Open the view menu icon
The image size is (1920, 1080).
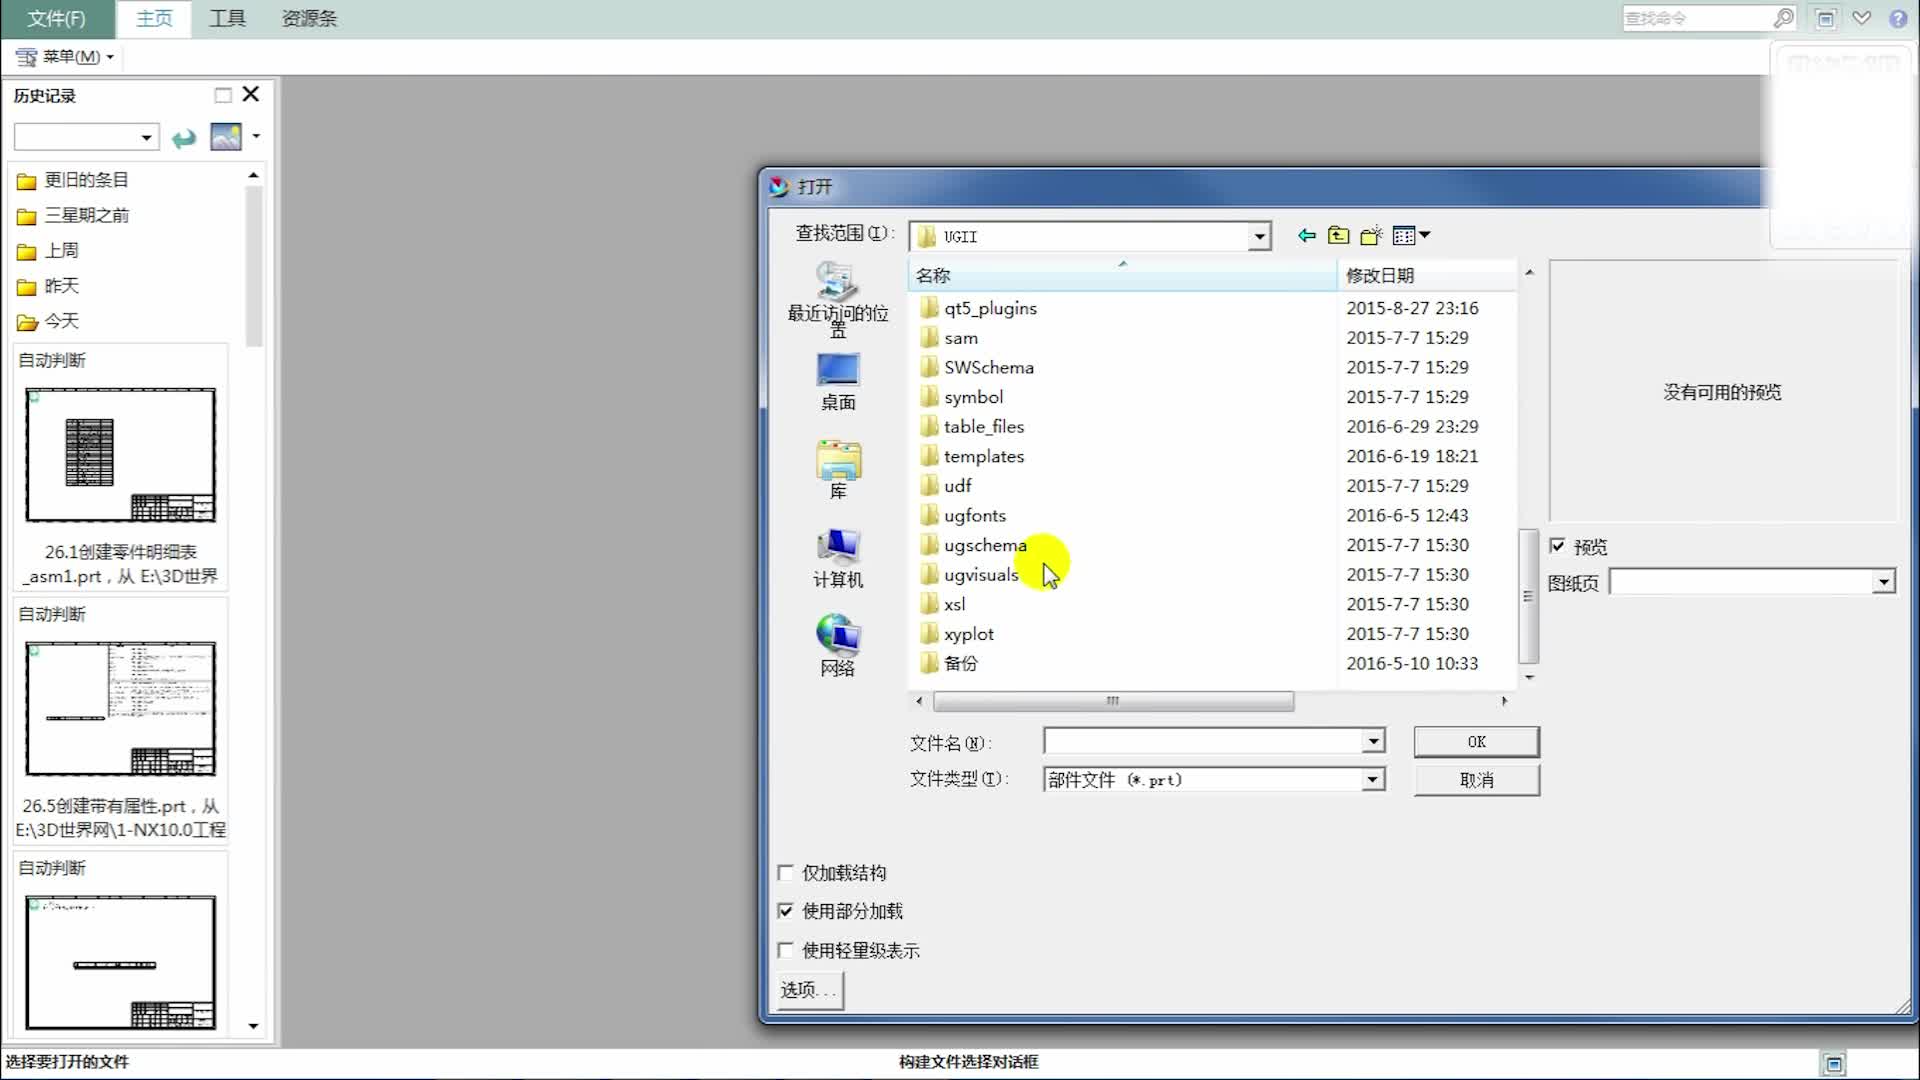pyautogui.click(x=1410, y=236)
